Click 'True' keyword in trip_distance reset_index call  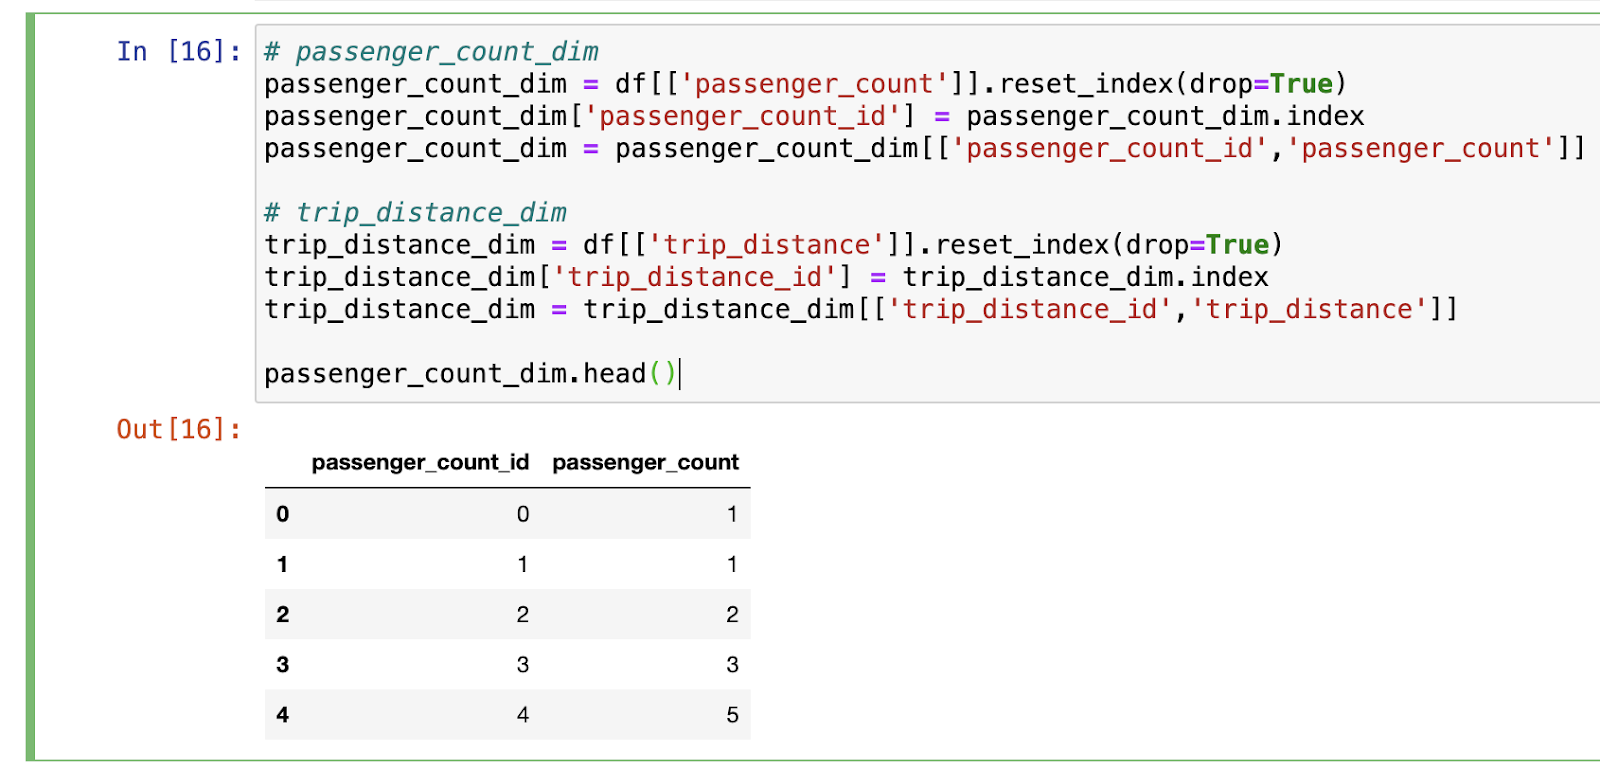(x=1237, y=245)
